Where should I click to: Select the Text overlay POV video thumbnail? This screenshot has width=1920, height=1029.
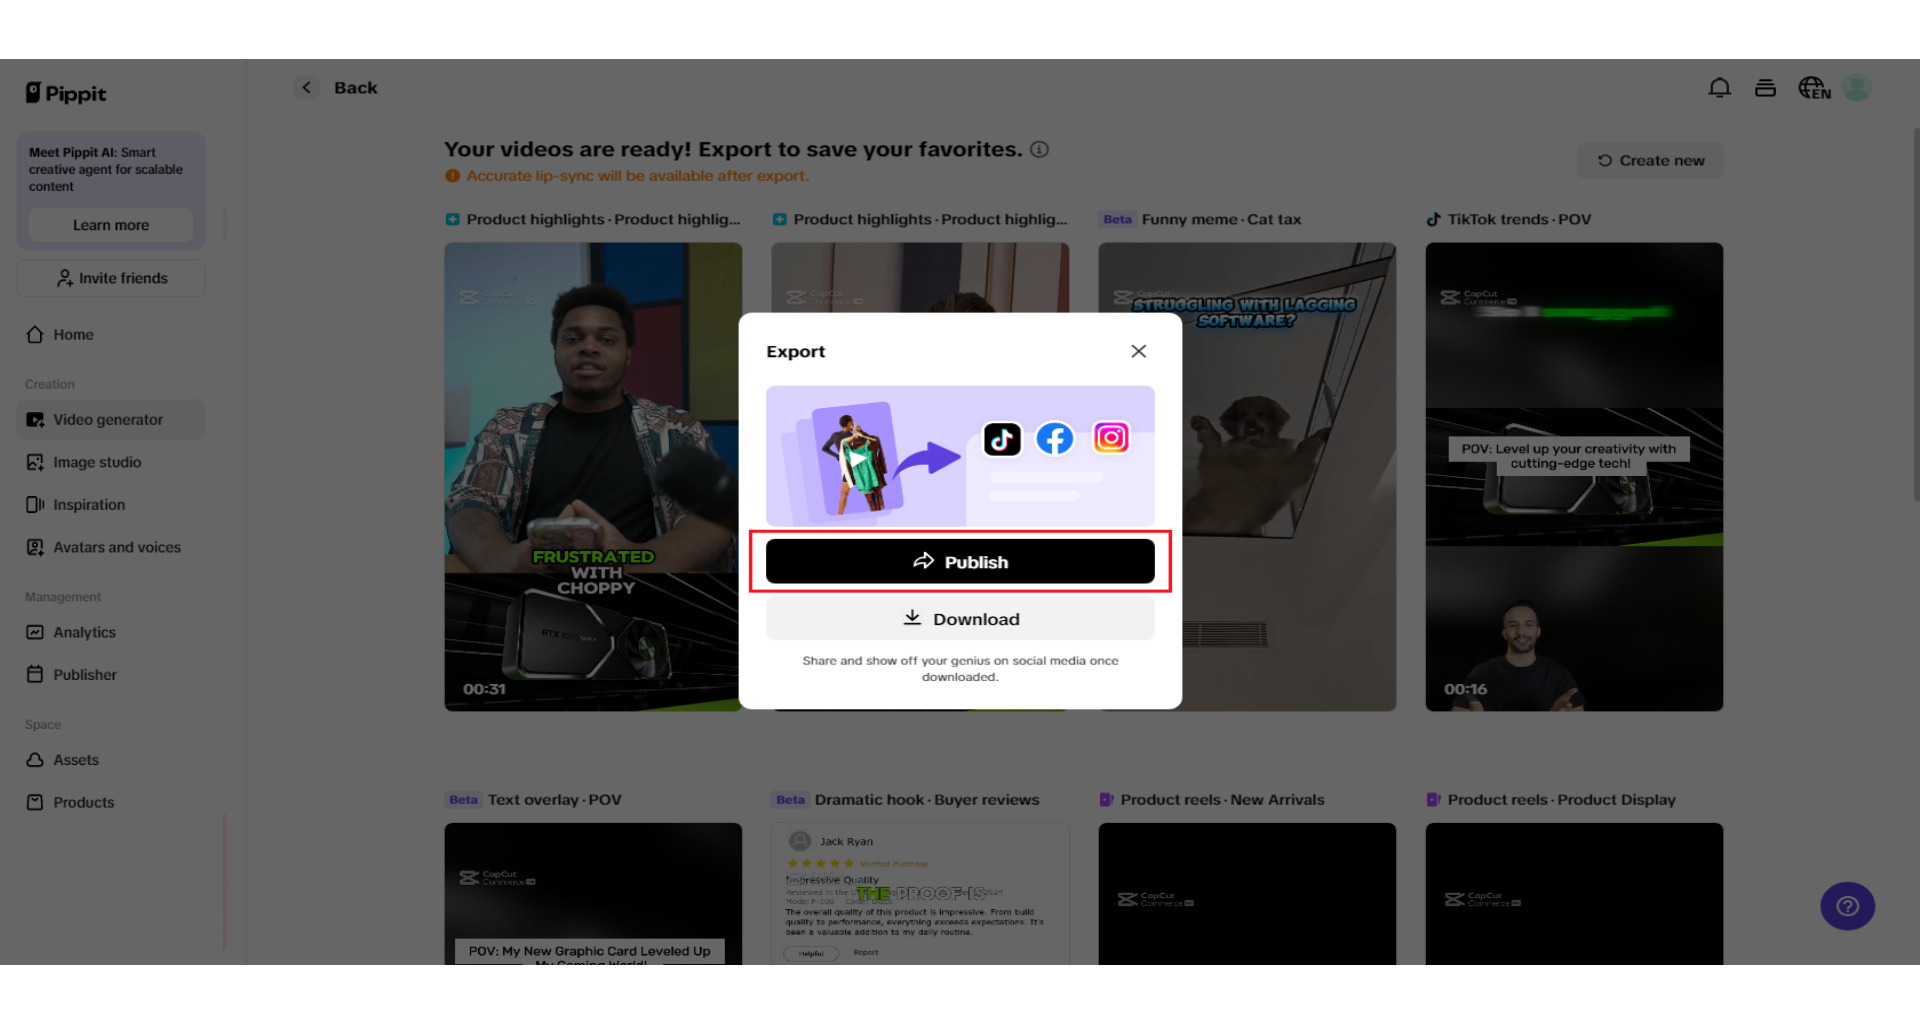593,893
